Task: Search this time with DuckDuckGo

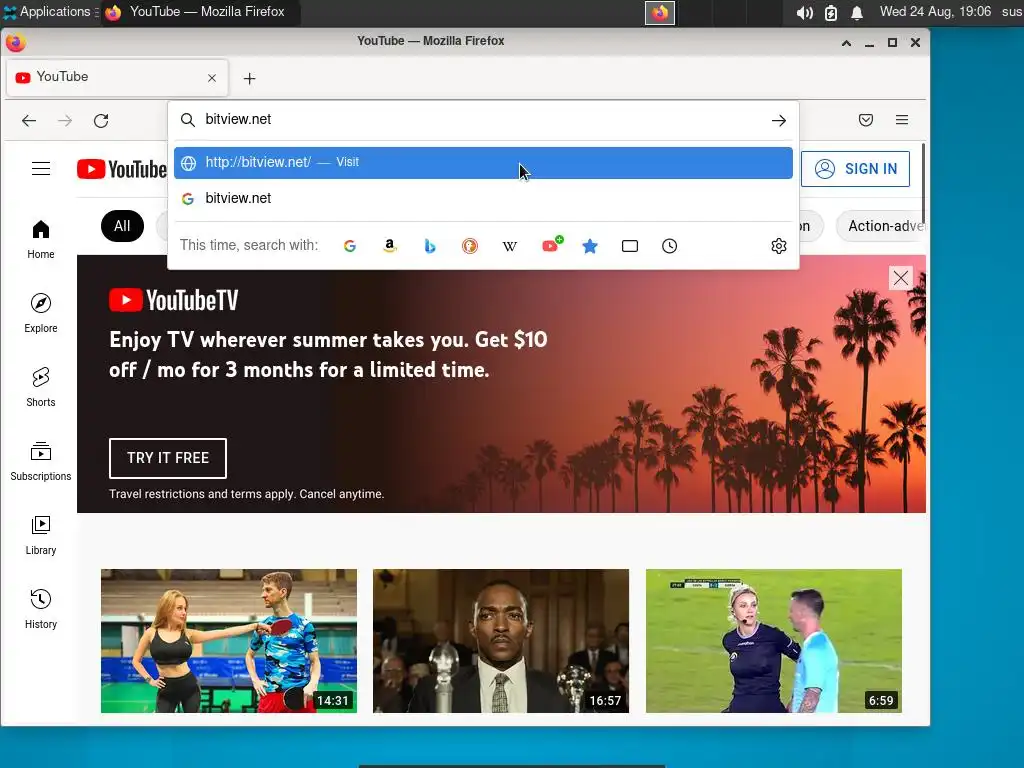Action: [470, 246]
